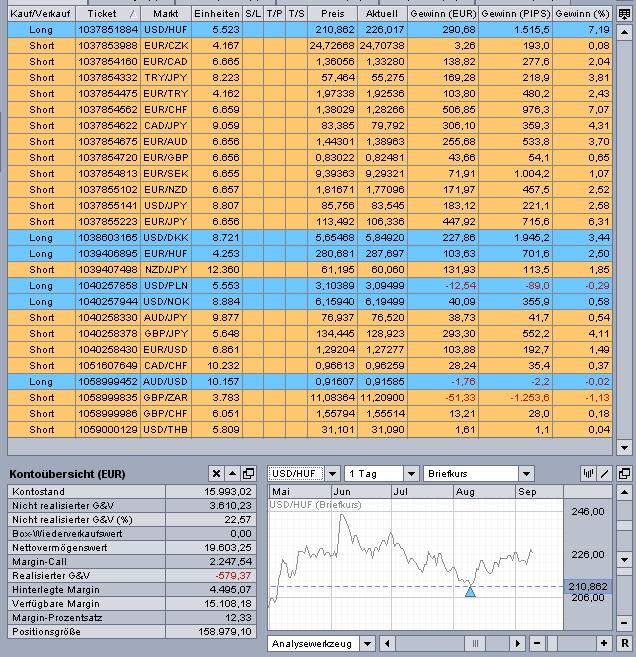
Task: Click ticket 1059000129 USD/THB
Action: coord(108,429)
